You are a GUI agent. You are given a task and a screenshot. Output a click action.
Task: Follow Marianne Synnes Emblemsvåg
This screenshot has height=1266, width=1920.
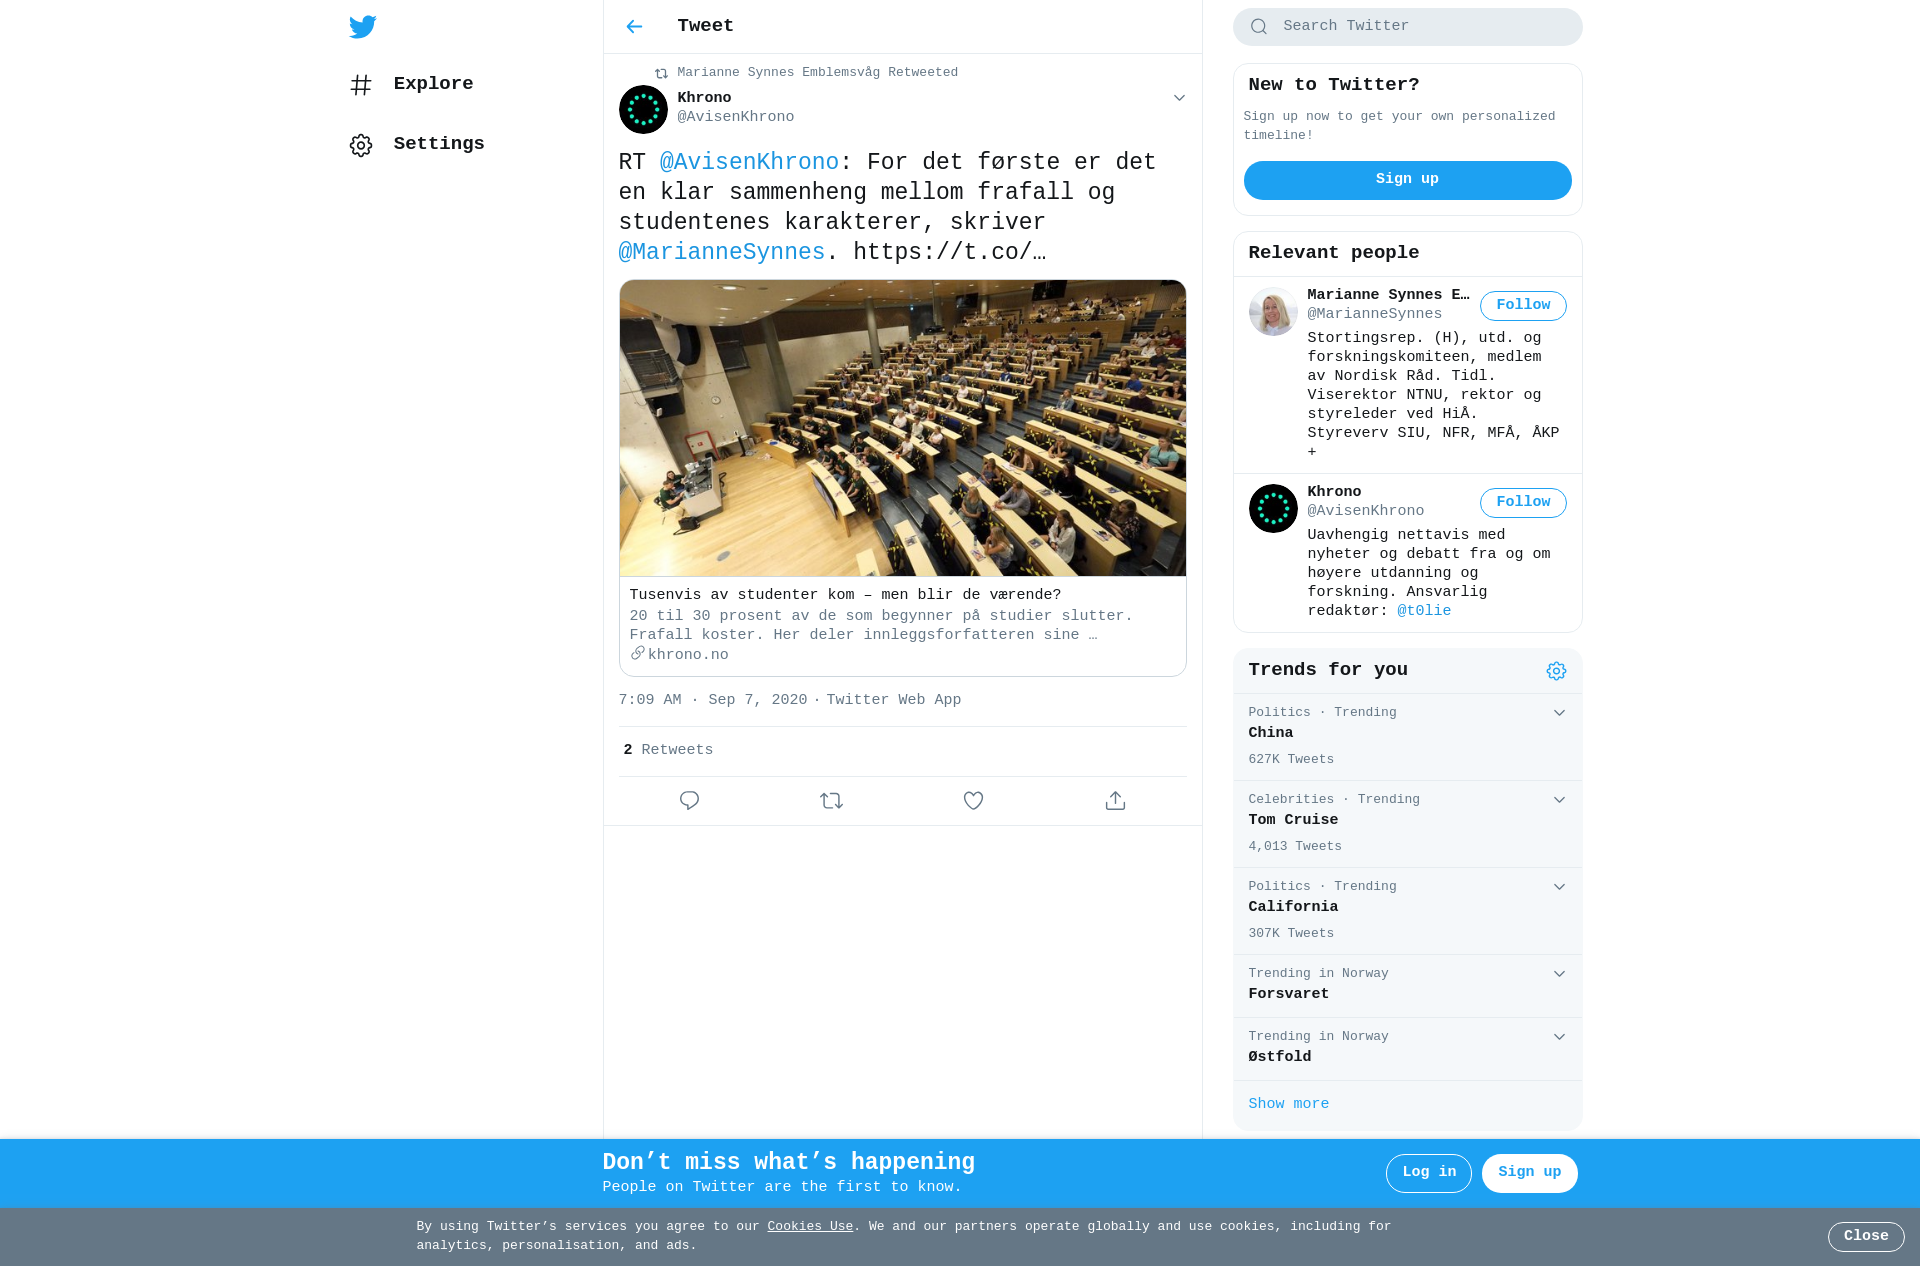coord(1523,306)
